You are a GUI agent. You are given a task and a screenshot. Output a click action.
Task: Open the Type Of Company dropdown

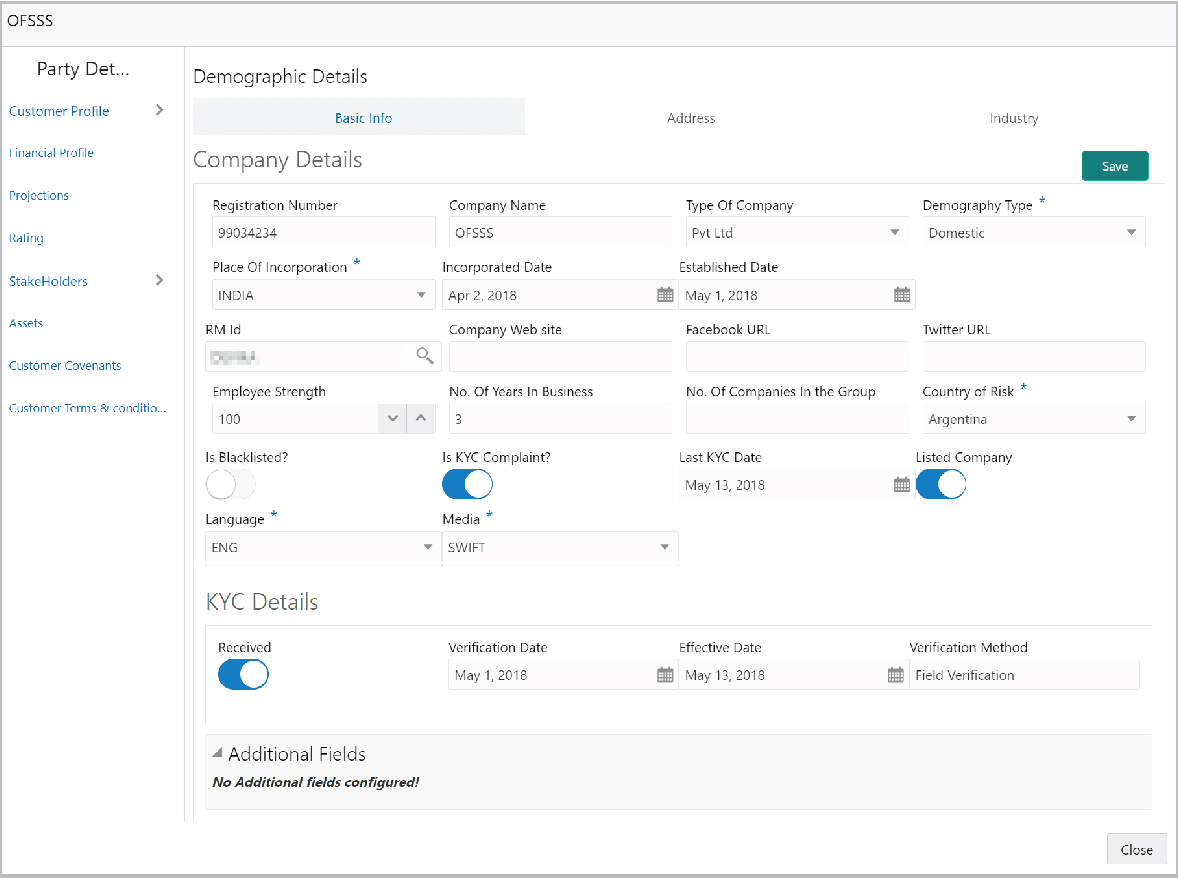pyautogui.click(x=893, y=231)
